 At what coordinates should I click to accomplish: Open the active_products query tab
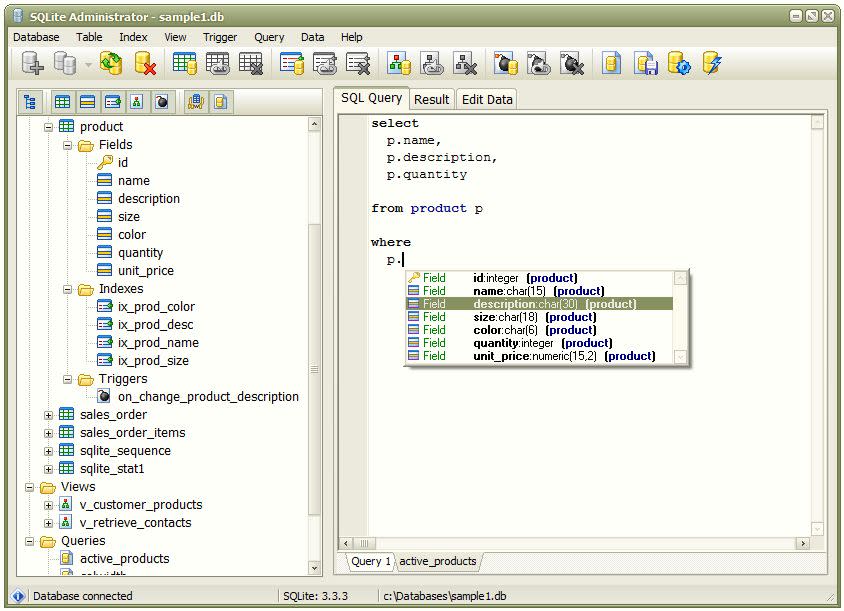438,561
